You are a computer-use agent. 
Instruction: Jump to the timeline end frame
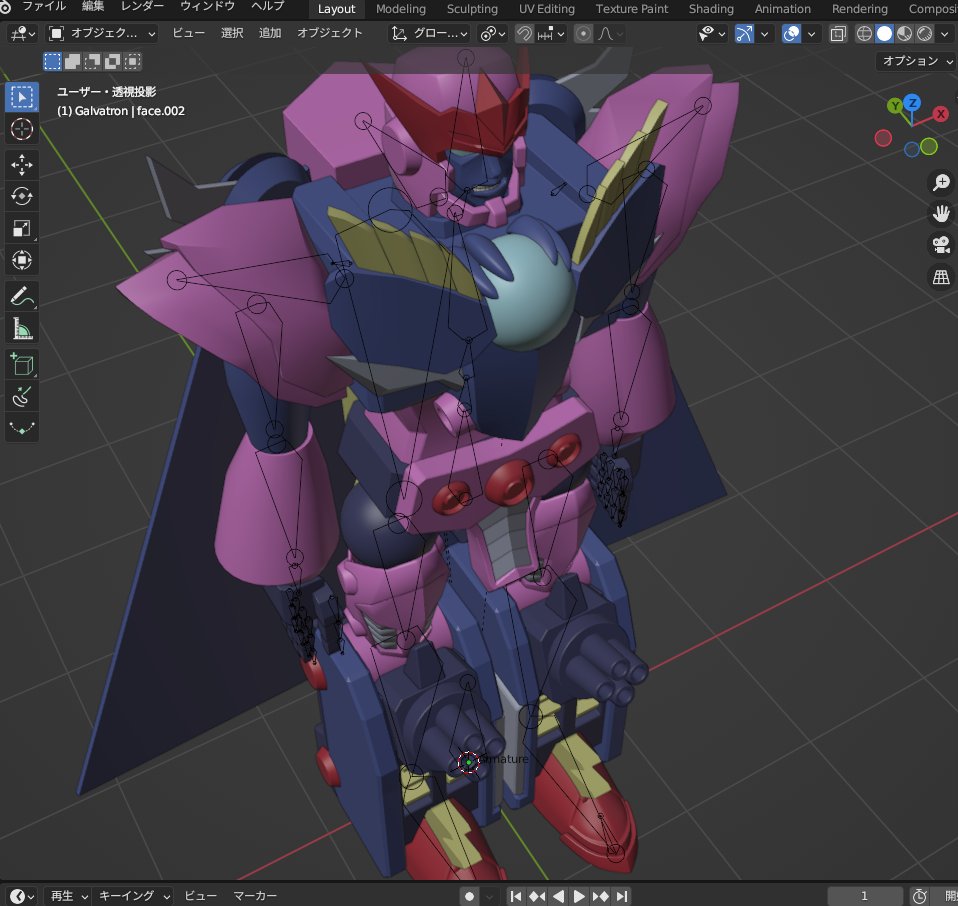tap(621, 896)
